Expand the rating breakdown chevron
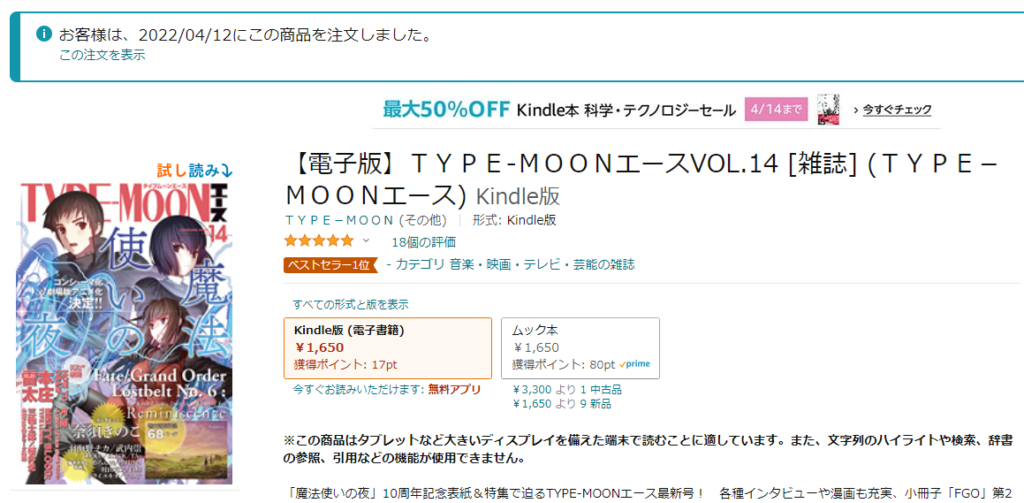This screenshot has width=1024, height=503. click(x=366, y=240)
